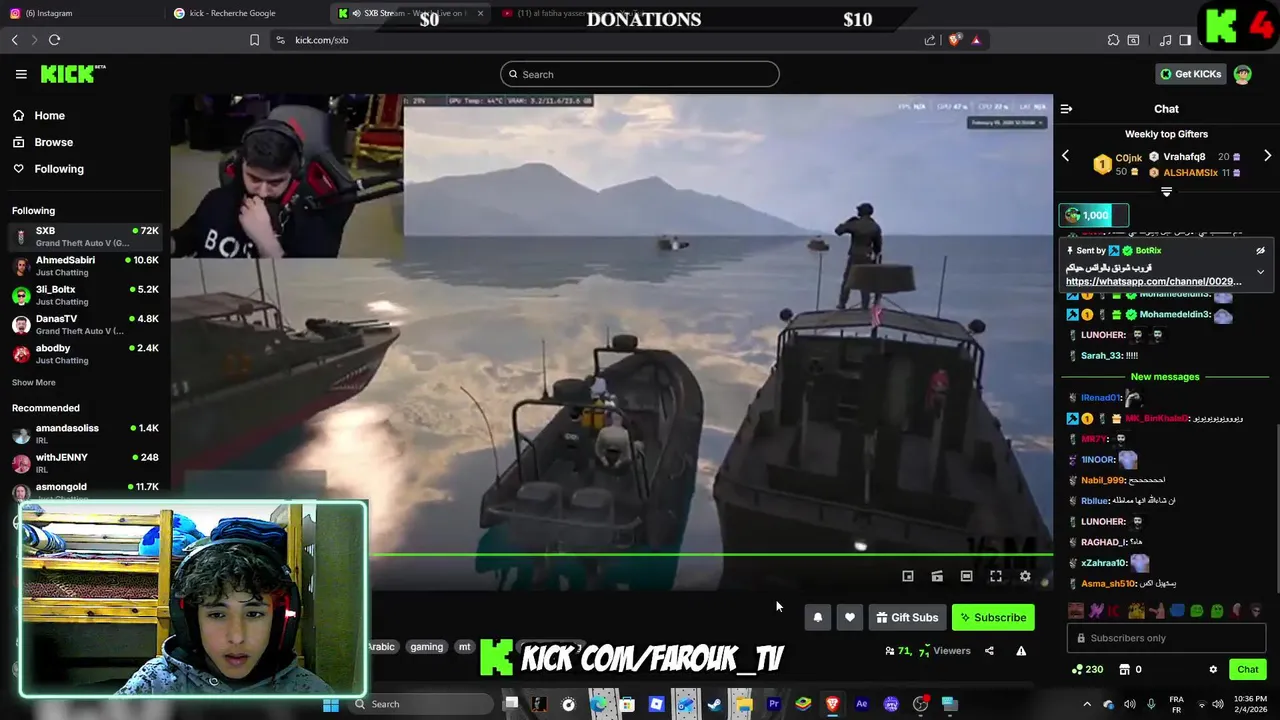Share the stream with share icon
1280x720 pixels.
989,651
